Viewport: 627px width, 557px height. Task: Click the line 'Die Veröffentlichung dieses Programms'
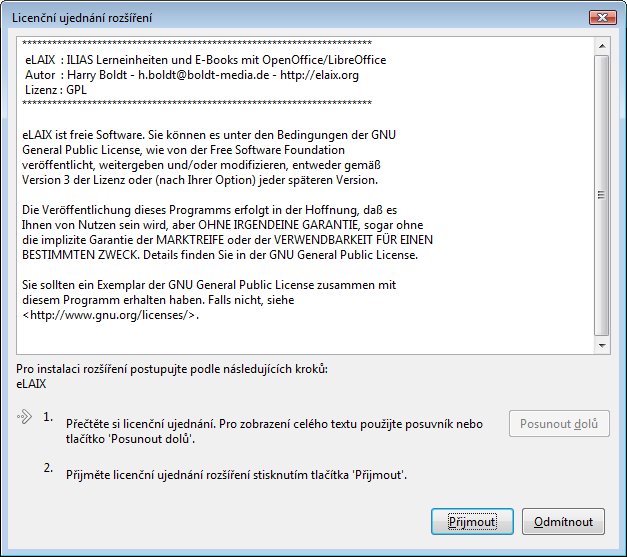(210, 210)
